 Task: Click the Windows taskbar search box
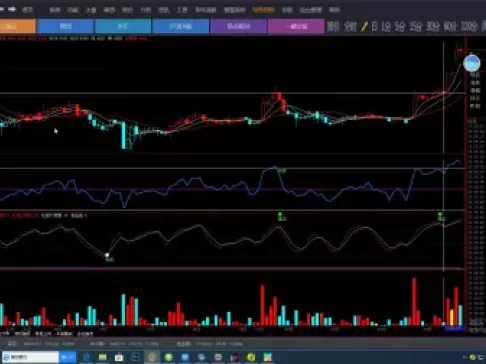pos(31,357)
